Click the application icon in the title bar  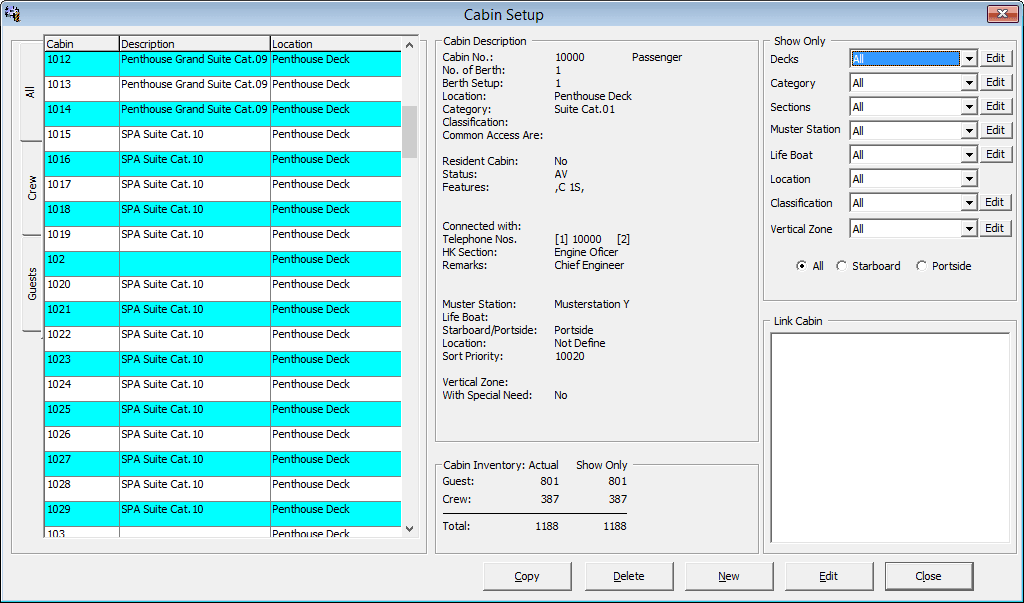[14, 14]
